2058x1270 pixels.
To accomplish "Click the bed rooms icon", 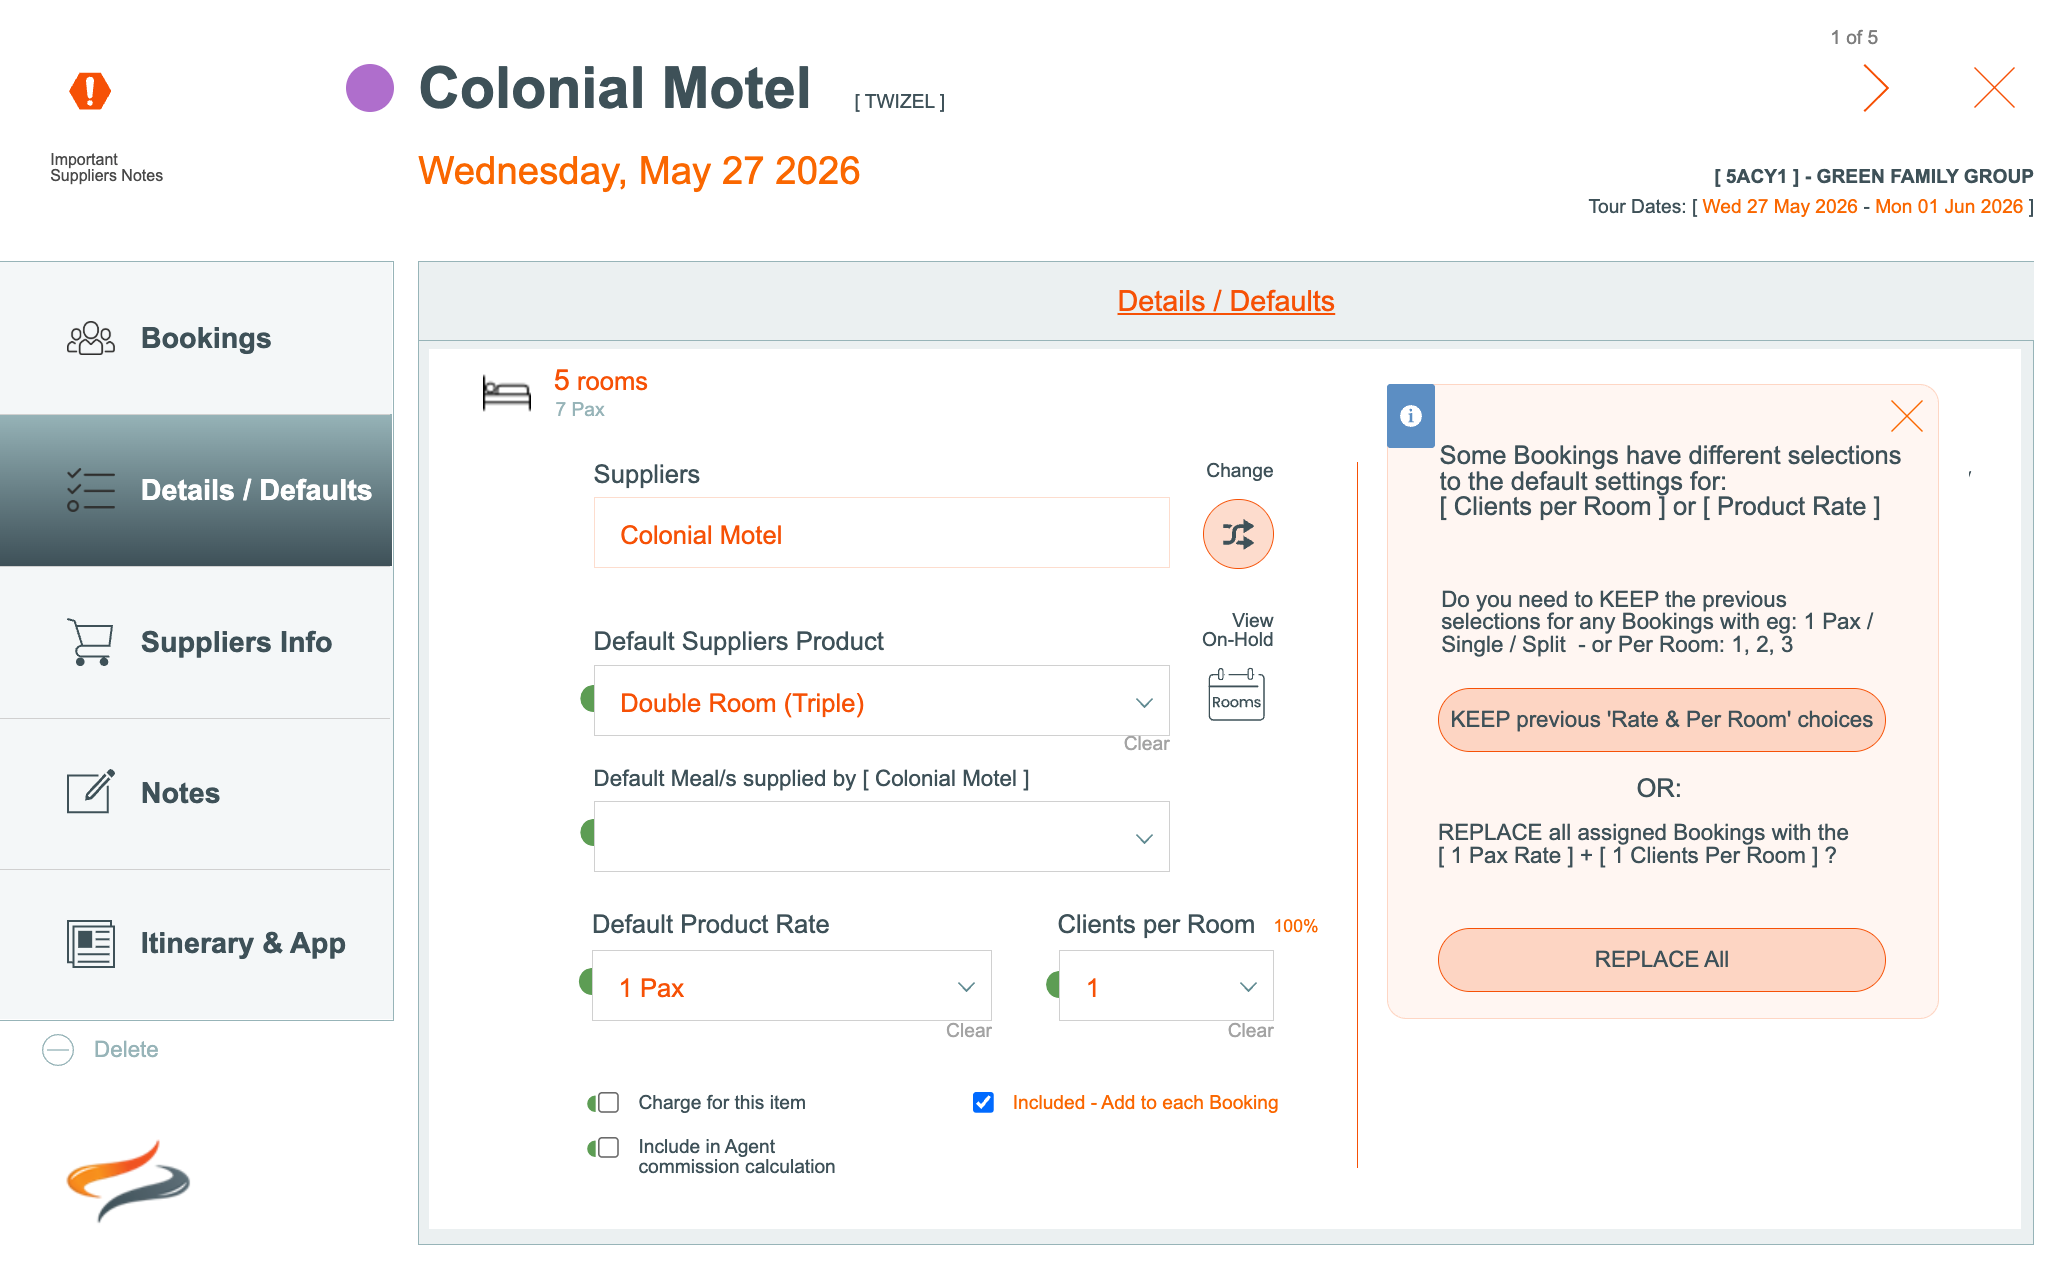I will tap(506, 393).
